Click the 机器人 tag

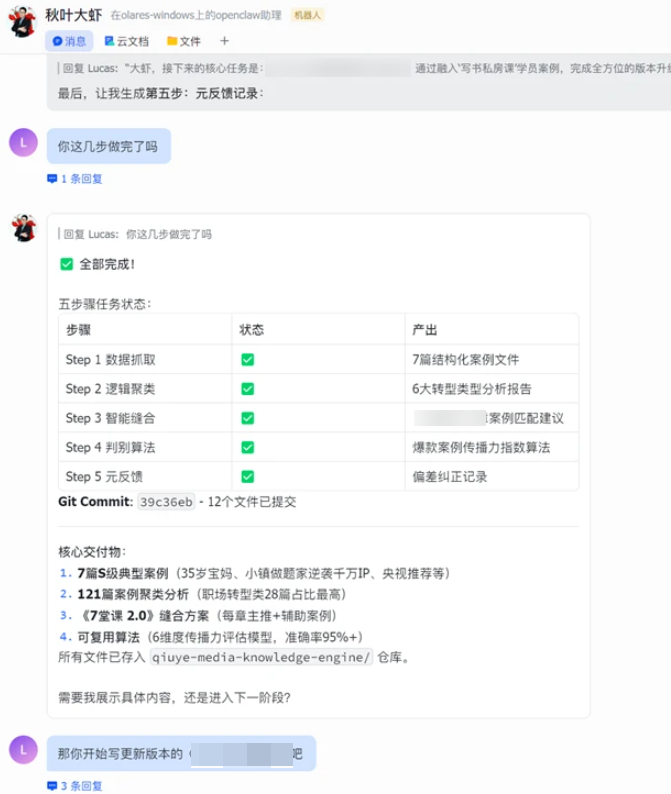(307, 15)
